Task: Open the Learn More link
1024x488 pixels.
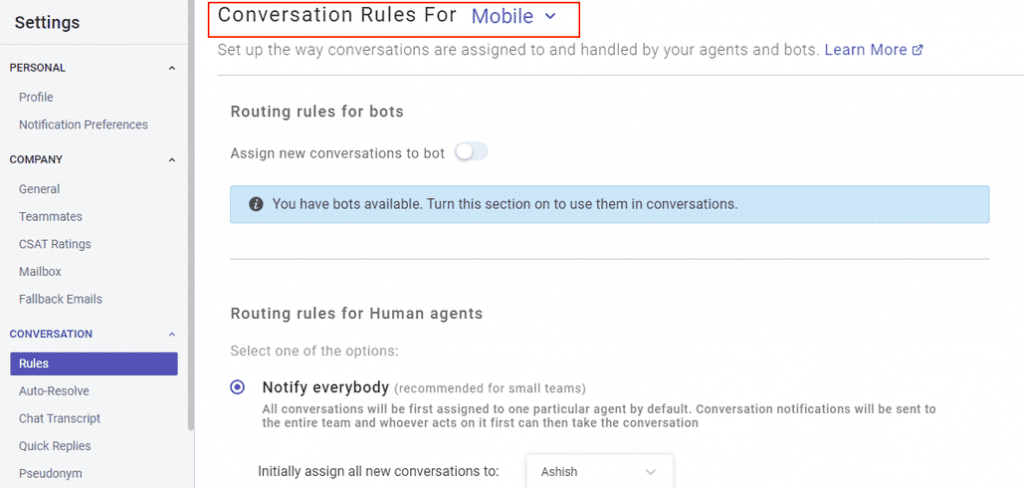Action: tap(866, 50)
